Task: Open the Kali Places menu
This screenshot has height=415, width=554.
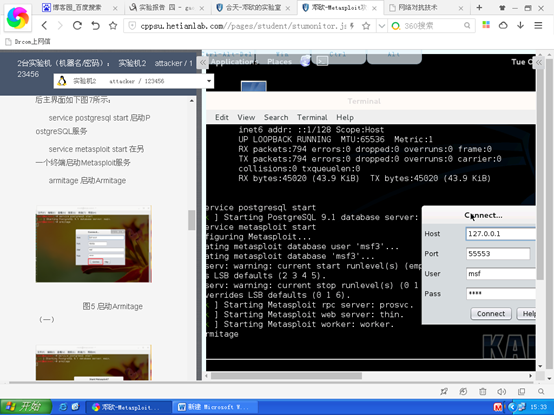Action: 279,62
